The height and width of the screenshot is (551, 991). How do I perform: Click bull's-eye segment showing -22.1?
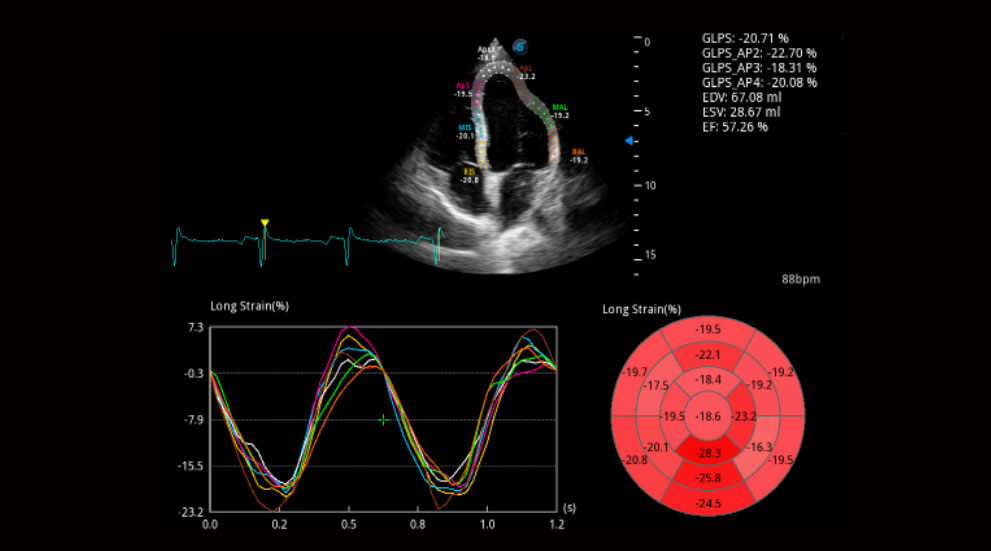tap(708, 354)
